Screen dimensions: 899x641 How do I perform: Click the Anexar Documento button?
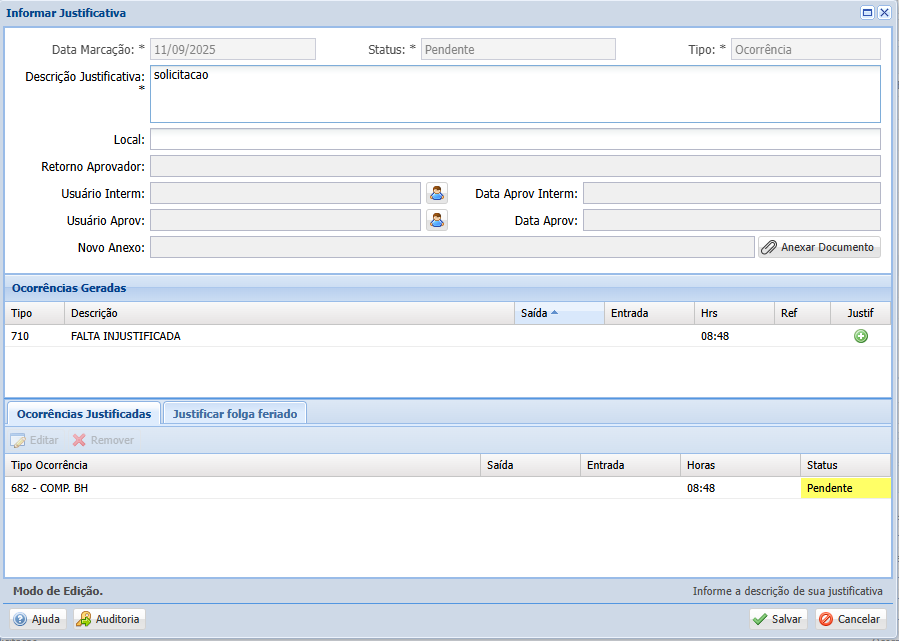[x=819, y=247]
